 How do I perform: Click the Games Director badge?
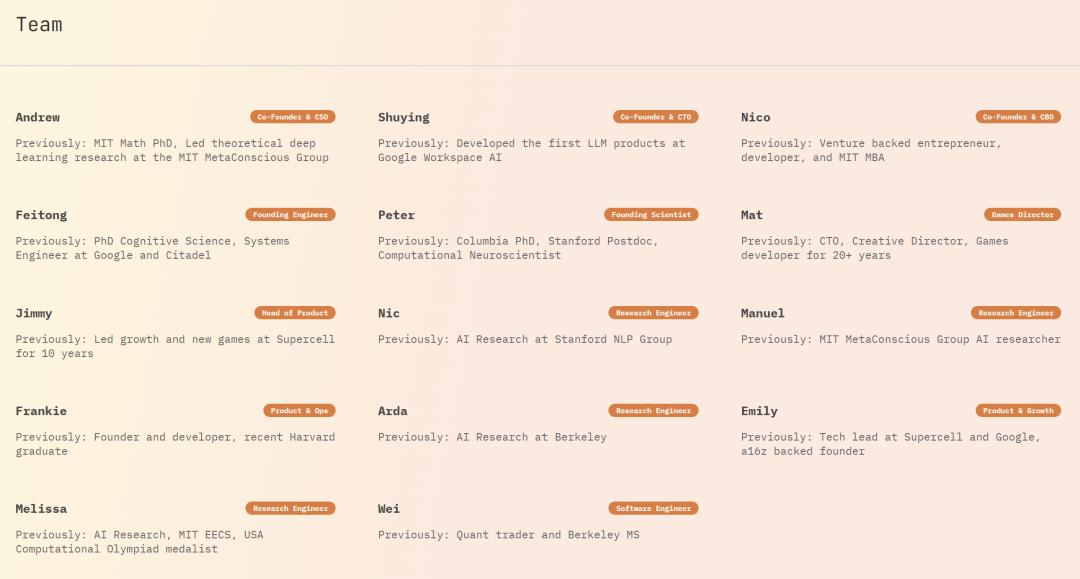point(1022,215)
